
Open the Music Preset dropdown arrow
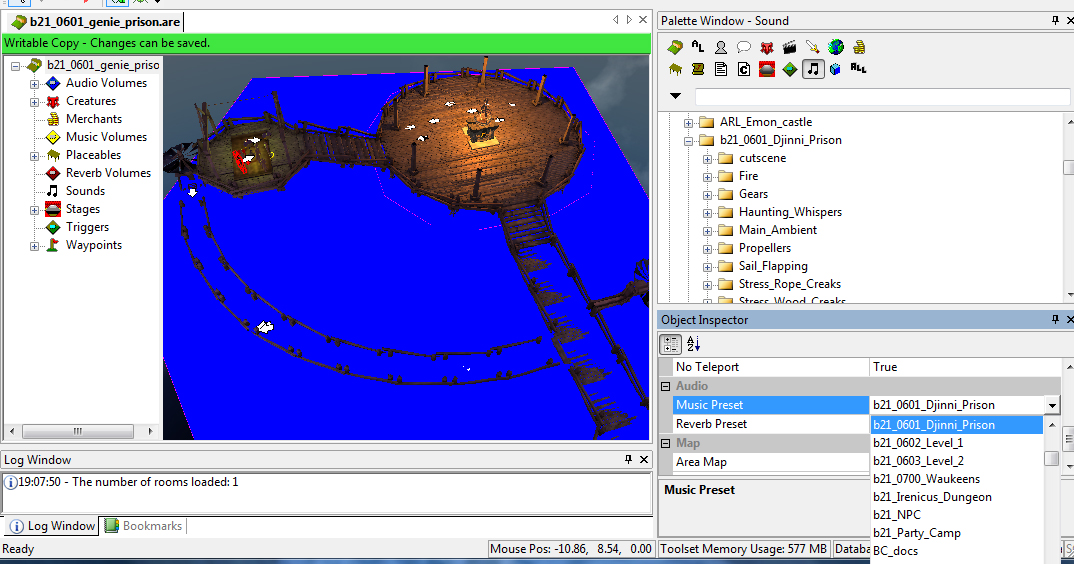pyautogui.click(x=1051, y=405)
